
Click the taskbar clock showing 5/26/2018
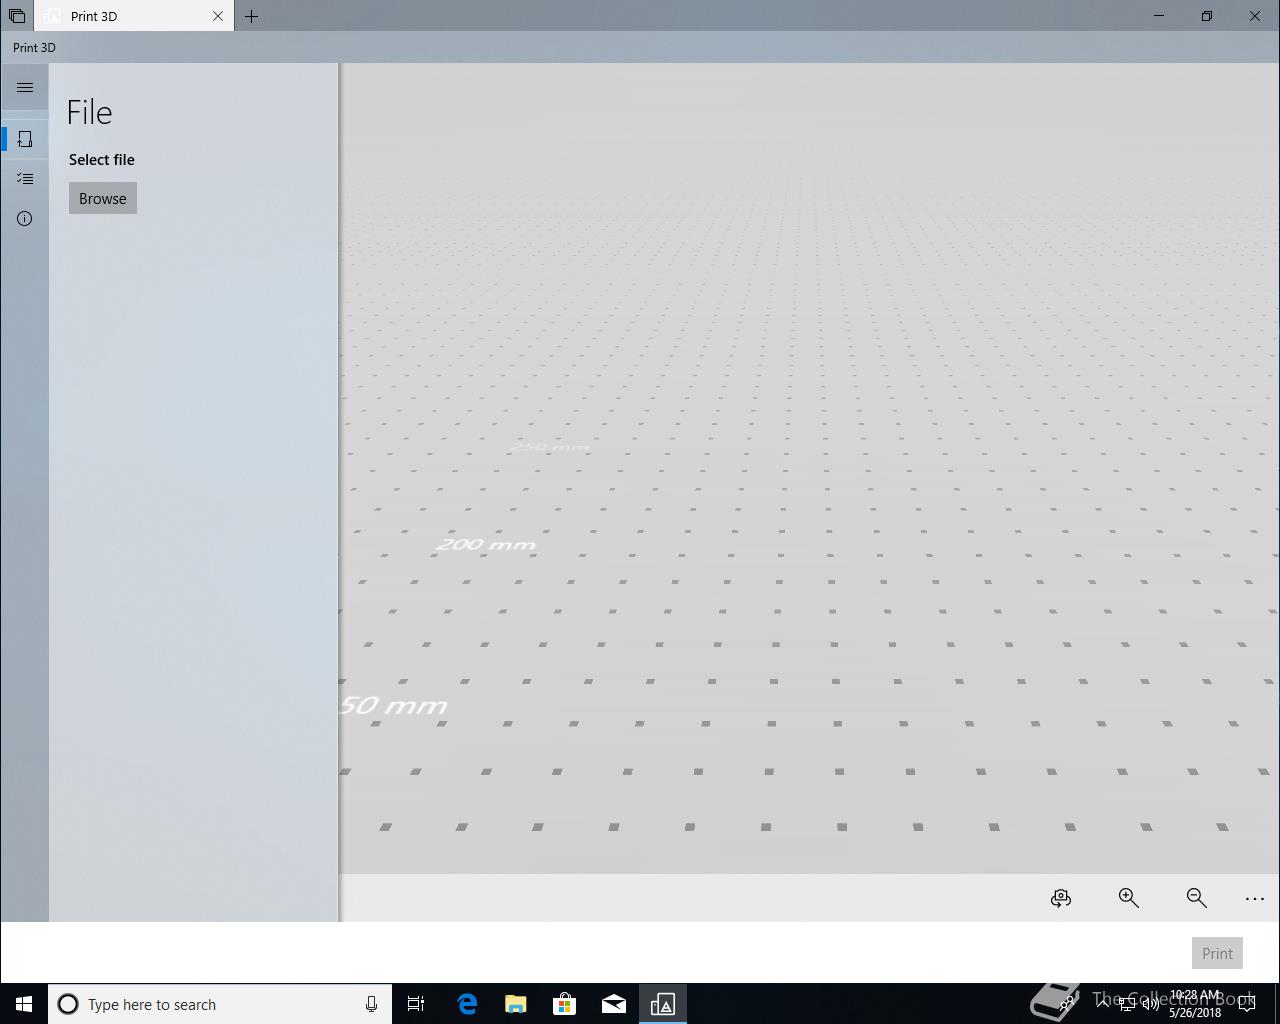(1195, 1004)
